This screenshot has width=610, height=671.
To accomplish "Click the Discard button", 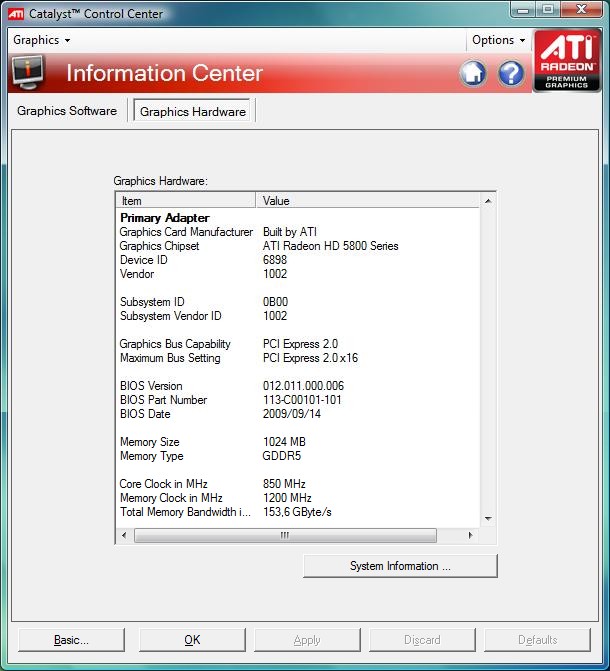I will [422, 640].
